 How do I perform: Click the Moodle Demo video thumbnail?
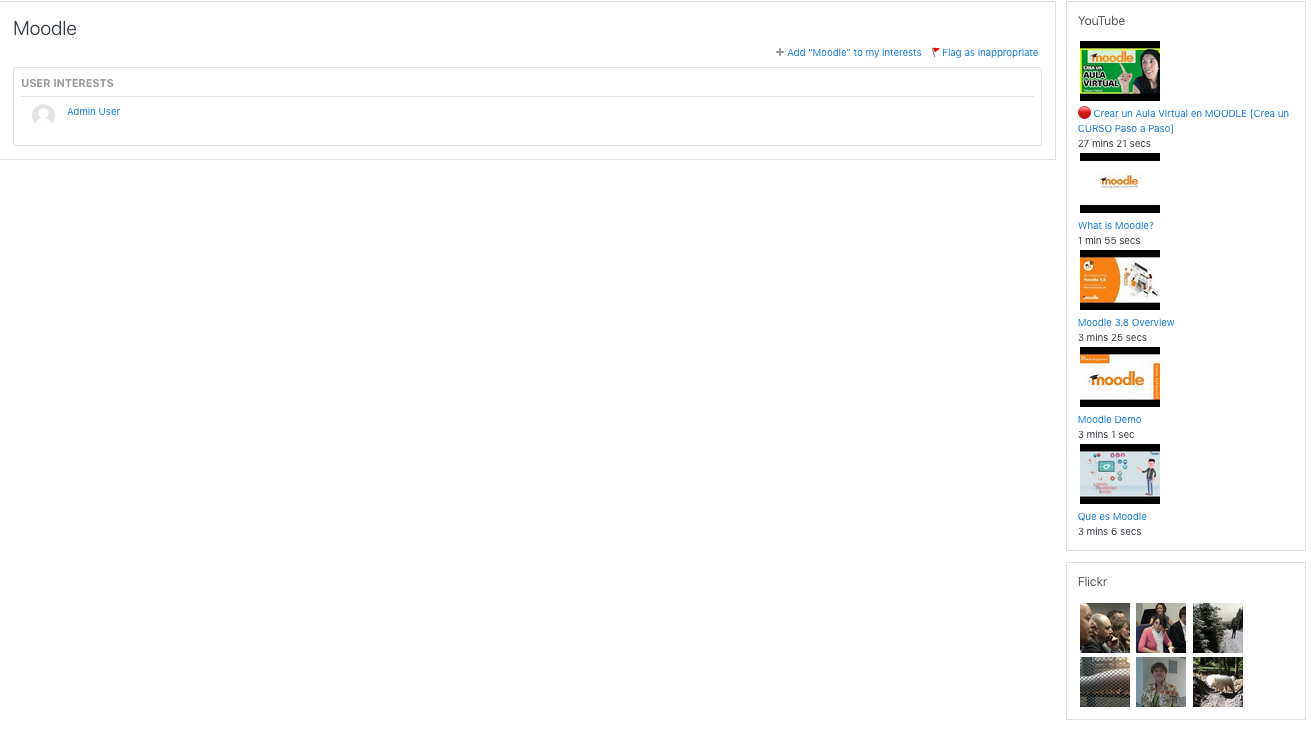[1120, 377]
